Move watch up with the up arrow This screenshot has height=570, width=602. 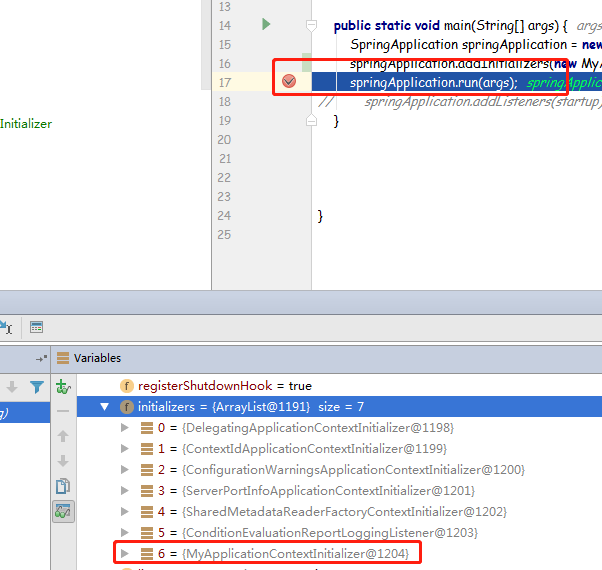click(x=63, y=436)
